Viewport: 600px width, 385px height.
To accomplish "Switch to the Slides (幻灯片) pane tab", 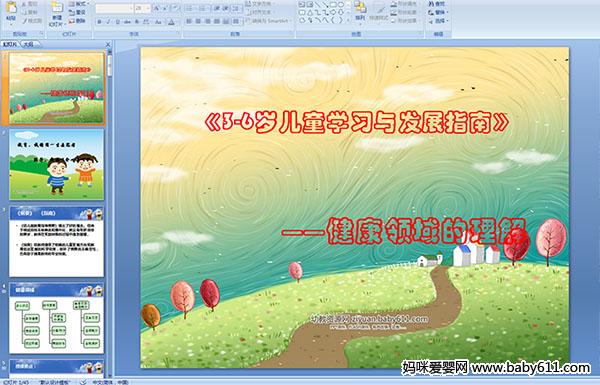I will (x=10, y=44).
